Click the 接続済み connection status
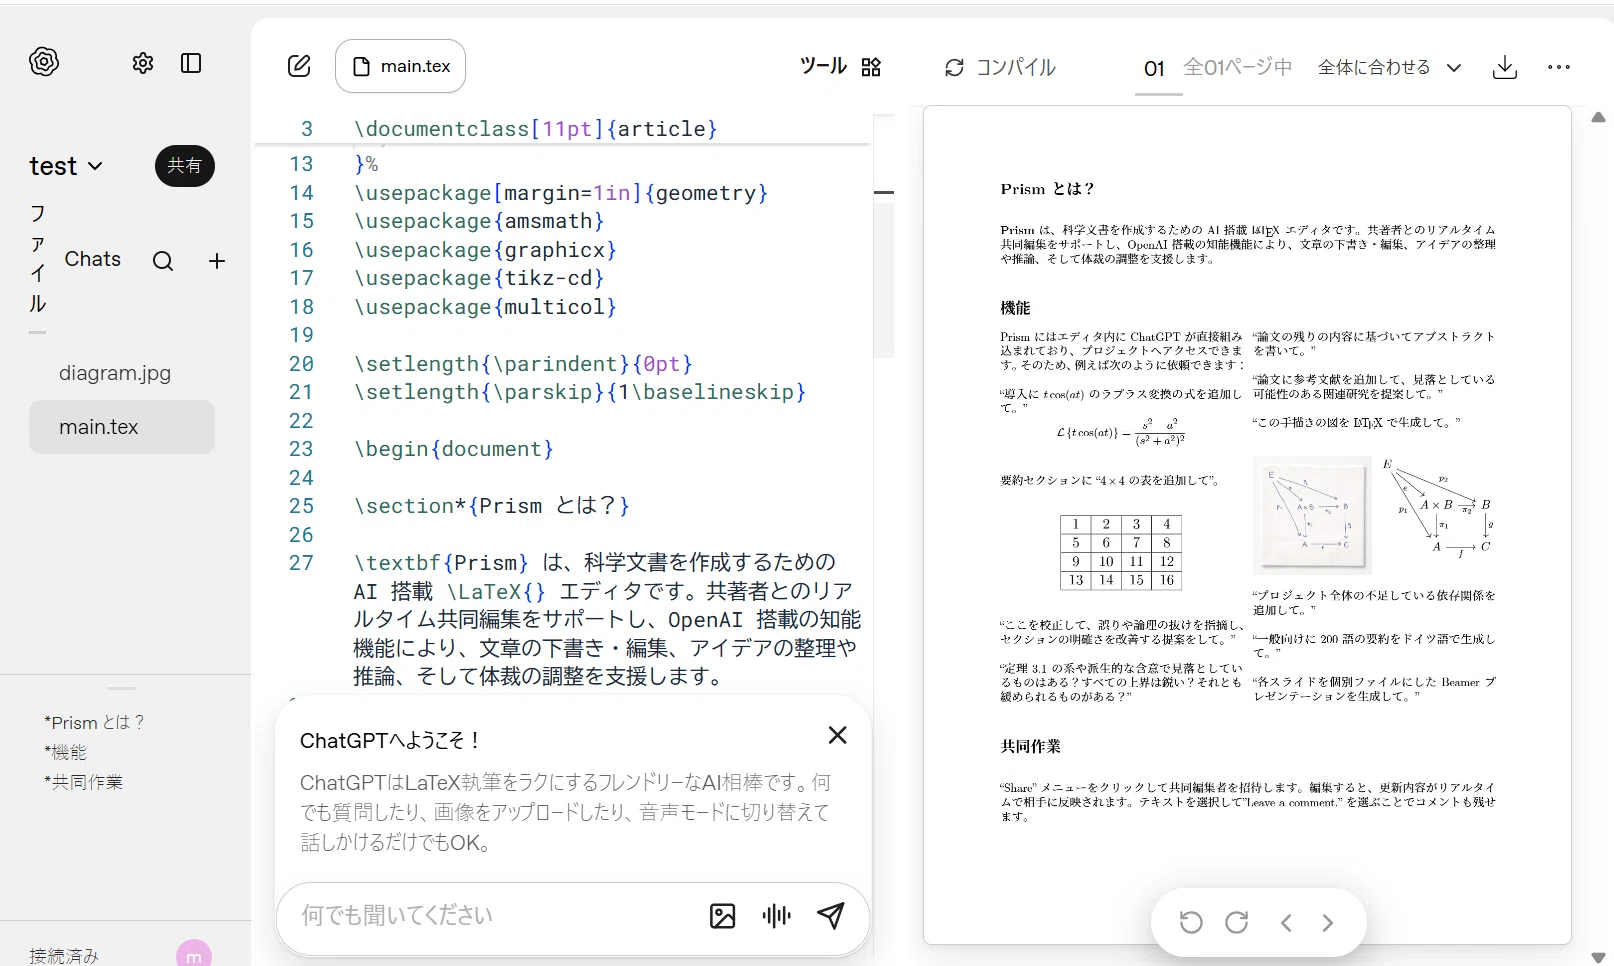The height and width of the screenshot is (966, 1614). point(64,956)
